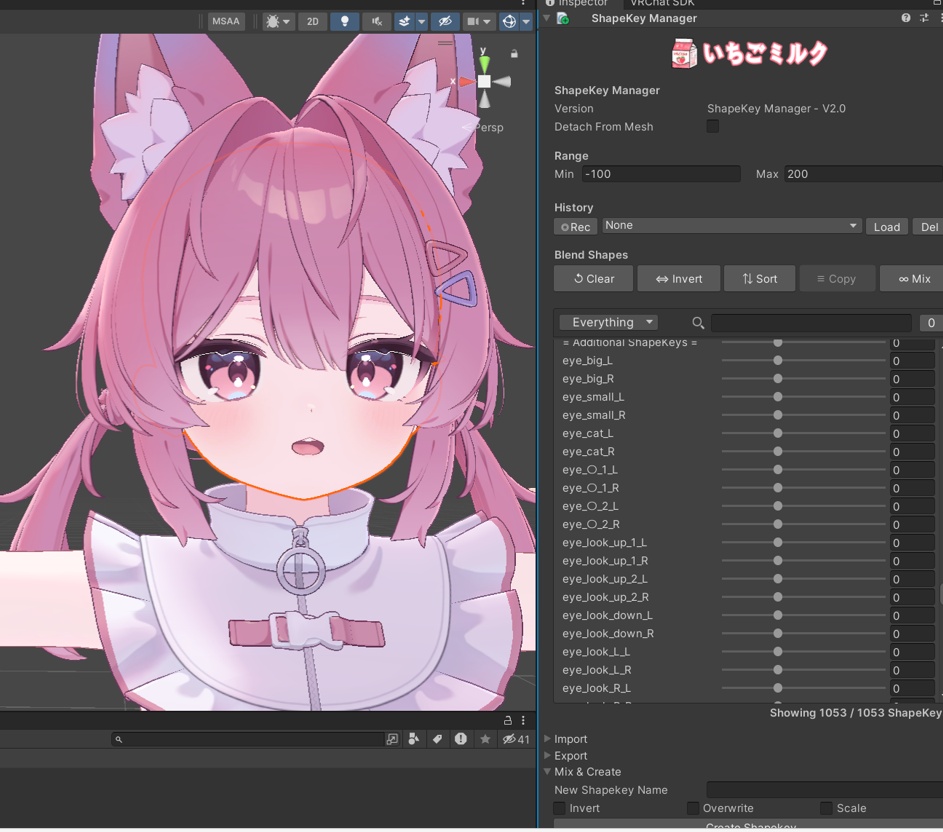Click blendshape search input field
The image size is (943, 832).
811,323
